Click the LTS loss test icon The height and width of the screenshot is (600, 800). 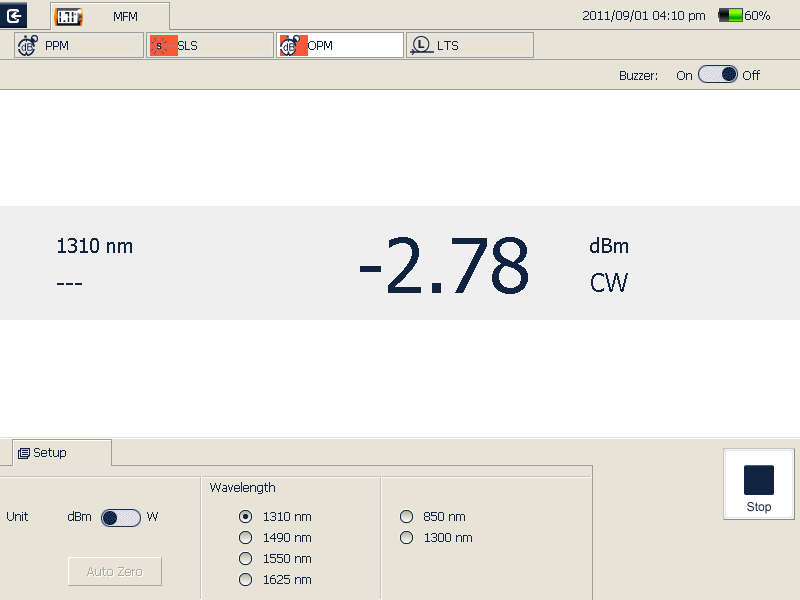421,45
